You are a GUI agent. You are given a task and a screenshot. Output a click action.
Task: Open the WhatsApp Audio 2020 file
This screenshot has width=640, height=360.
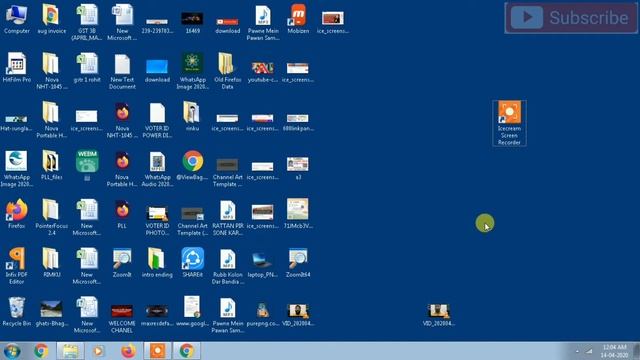point(157,169)
